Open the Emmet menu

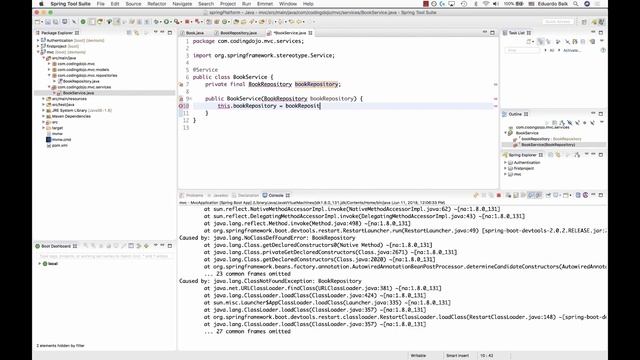click(265, 4)
